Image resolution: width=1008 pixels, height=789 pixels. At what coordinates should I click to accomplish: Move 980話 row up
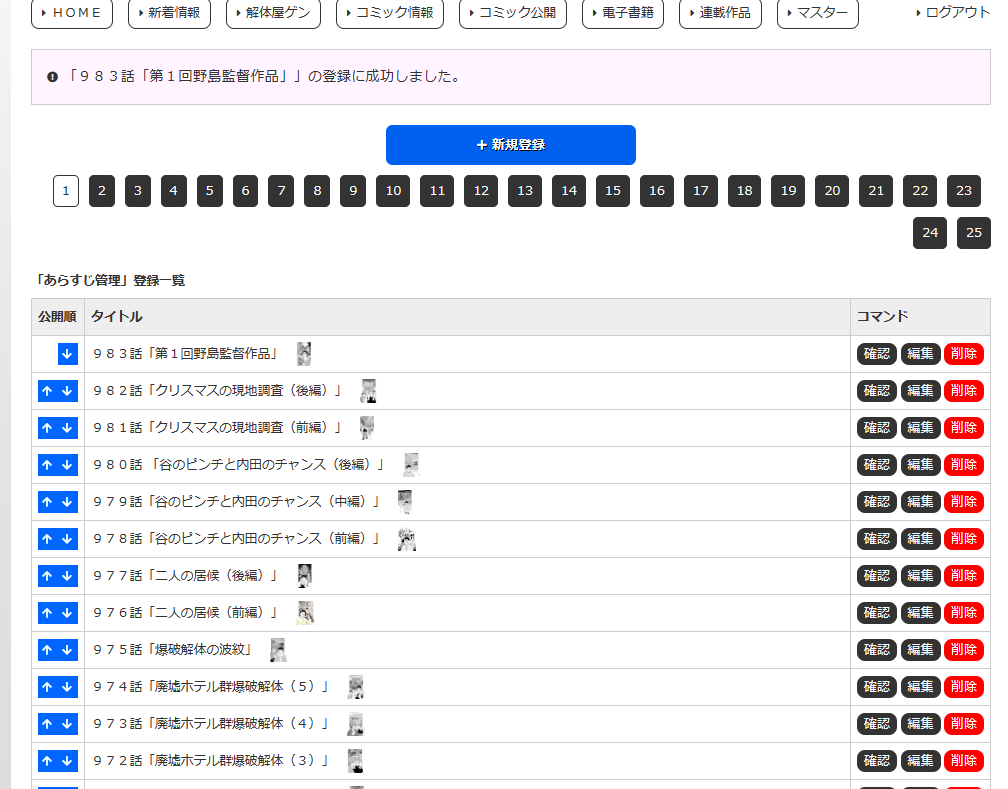(x=48, y=465)
